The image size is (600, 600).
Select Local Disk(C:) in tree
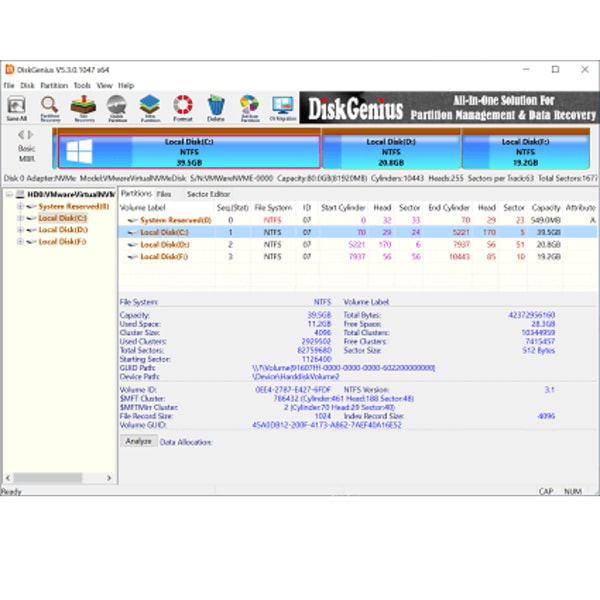click(63, 218)
